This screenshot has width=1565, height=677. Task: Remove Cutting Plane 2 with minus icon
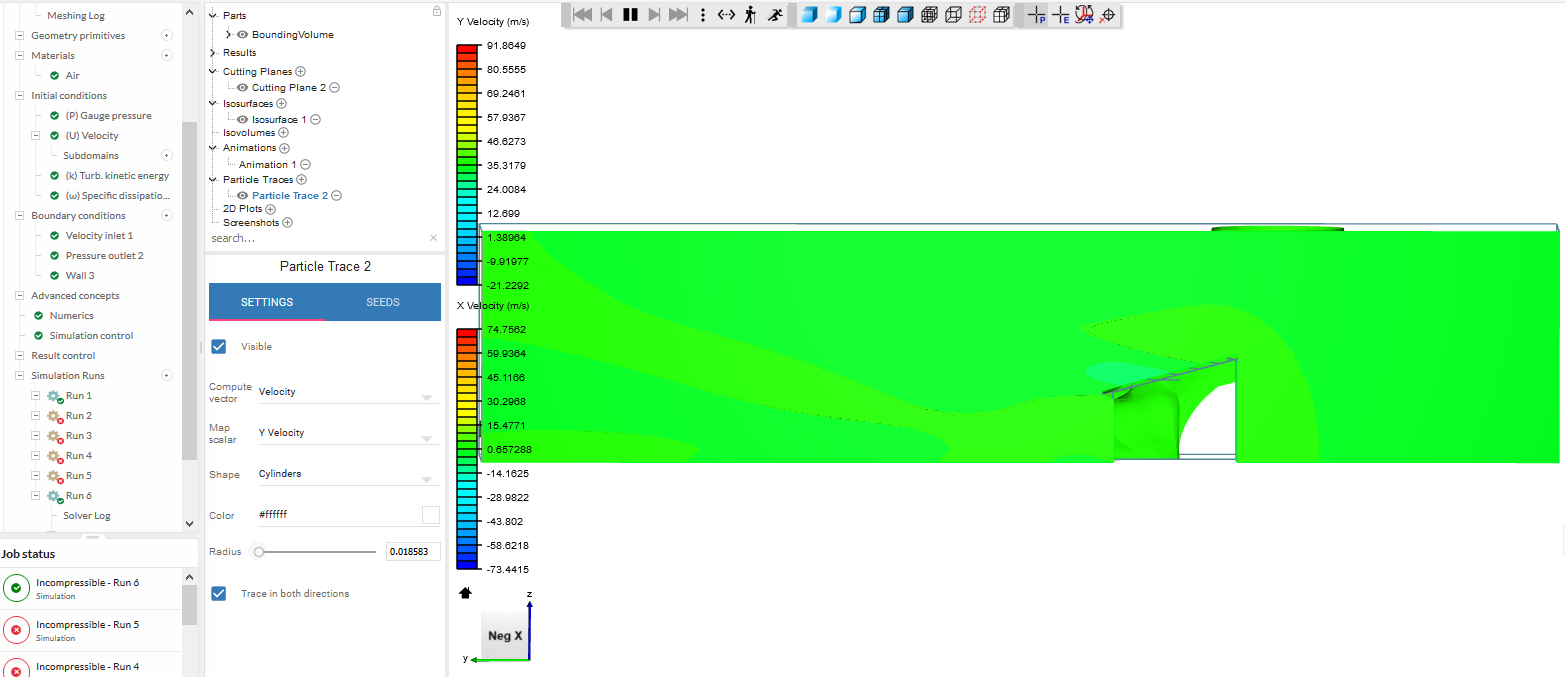click(334, 88)
